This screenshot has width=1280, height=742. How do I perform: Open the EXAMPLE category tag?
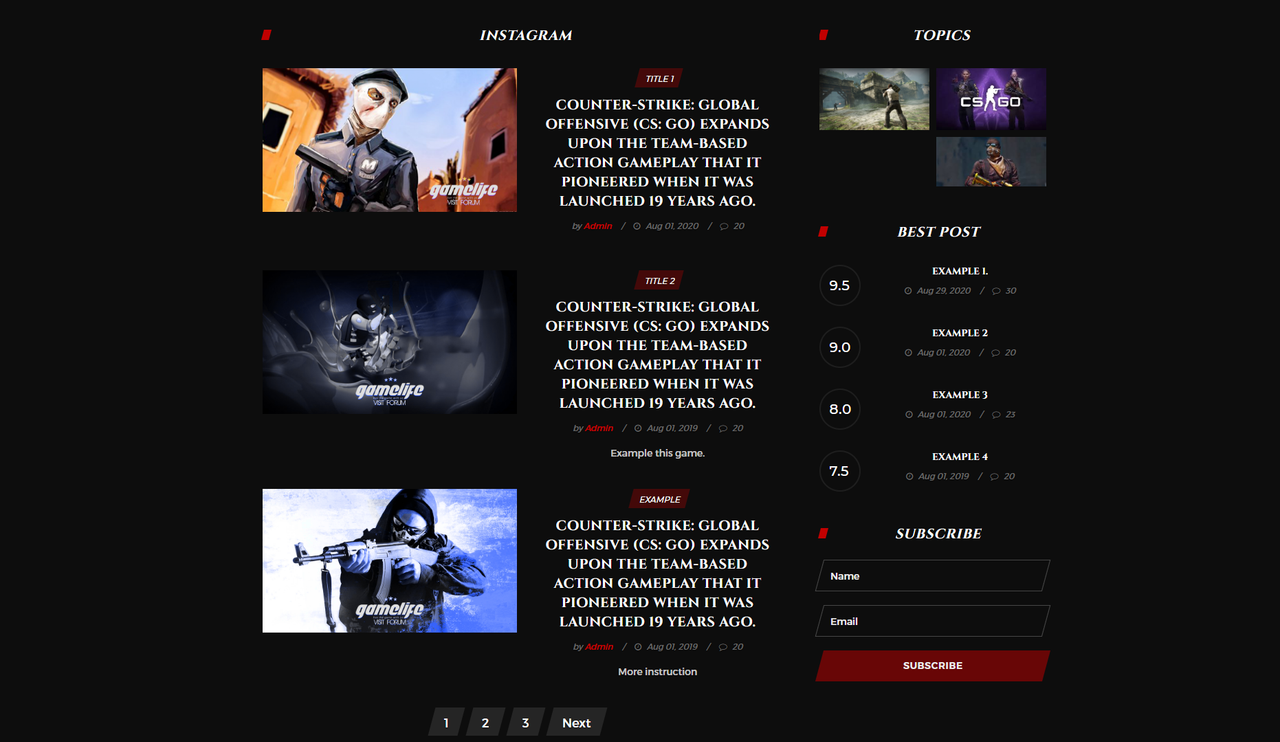[659, 499]
